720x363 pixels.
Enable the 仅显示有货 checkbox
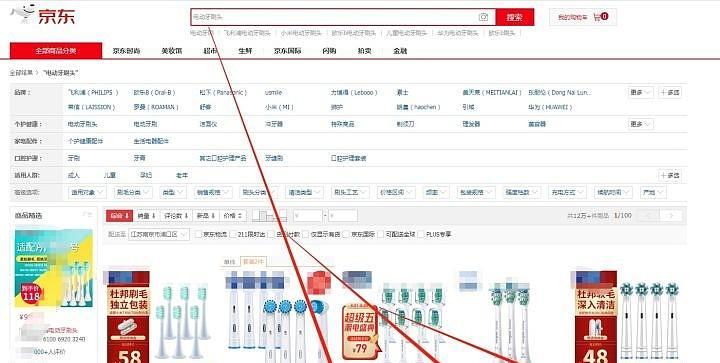(306, 235)
